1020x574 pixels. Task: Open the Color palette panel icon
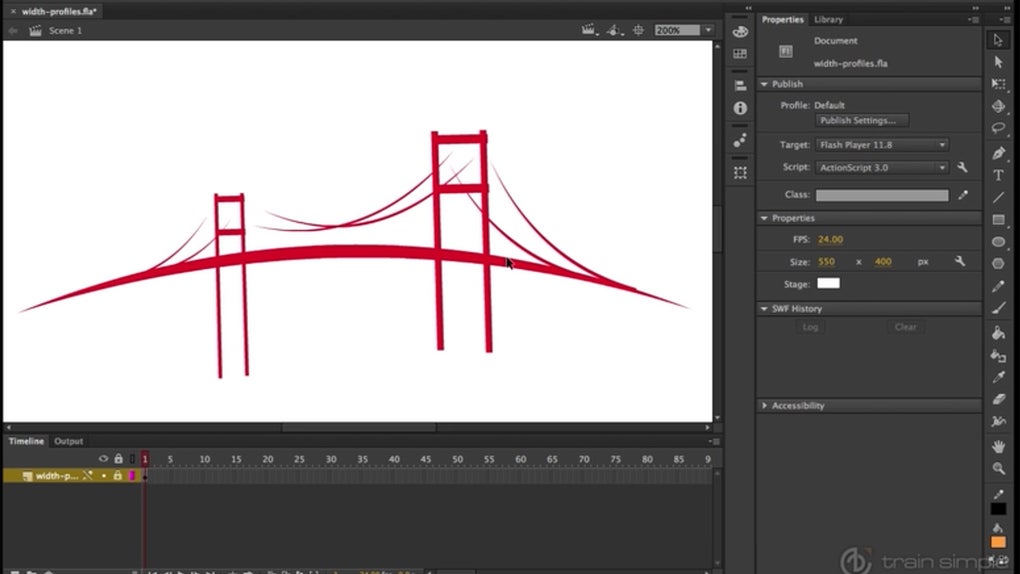pyautogui.click(x=740, y=31)
